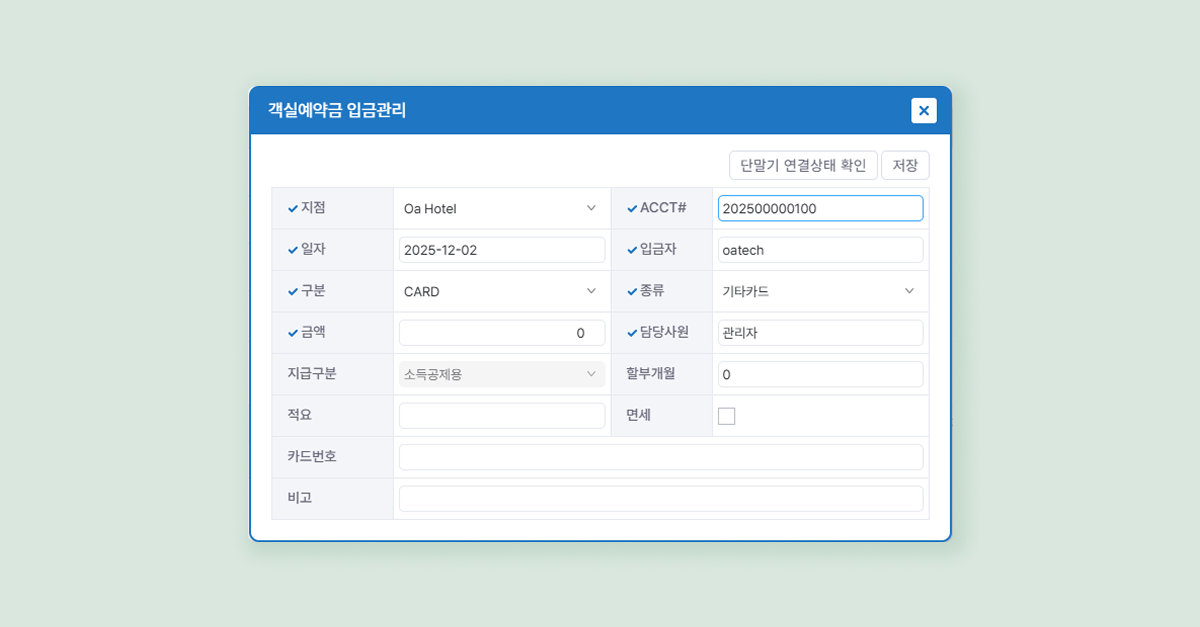Click the ACCT# input field

(820, 208)
